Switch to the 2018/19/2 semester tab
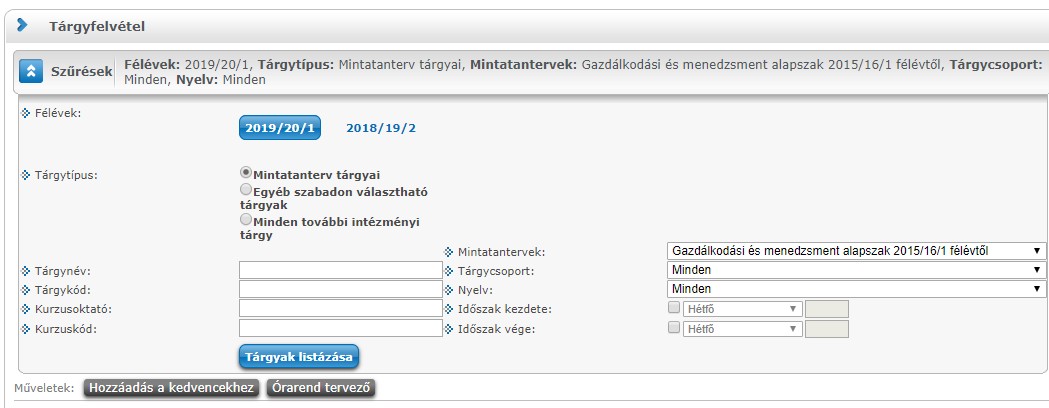This screenshot has width=1049, height=408. pyautogui.click(x=381, y=128)
